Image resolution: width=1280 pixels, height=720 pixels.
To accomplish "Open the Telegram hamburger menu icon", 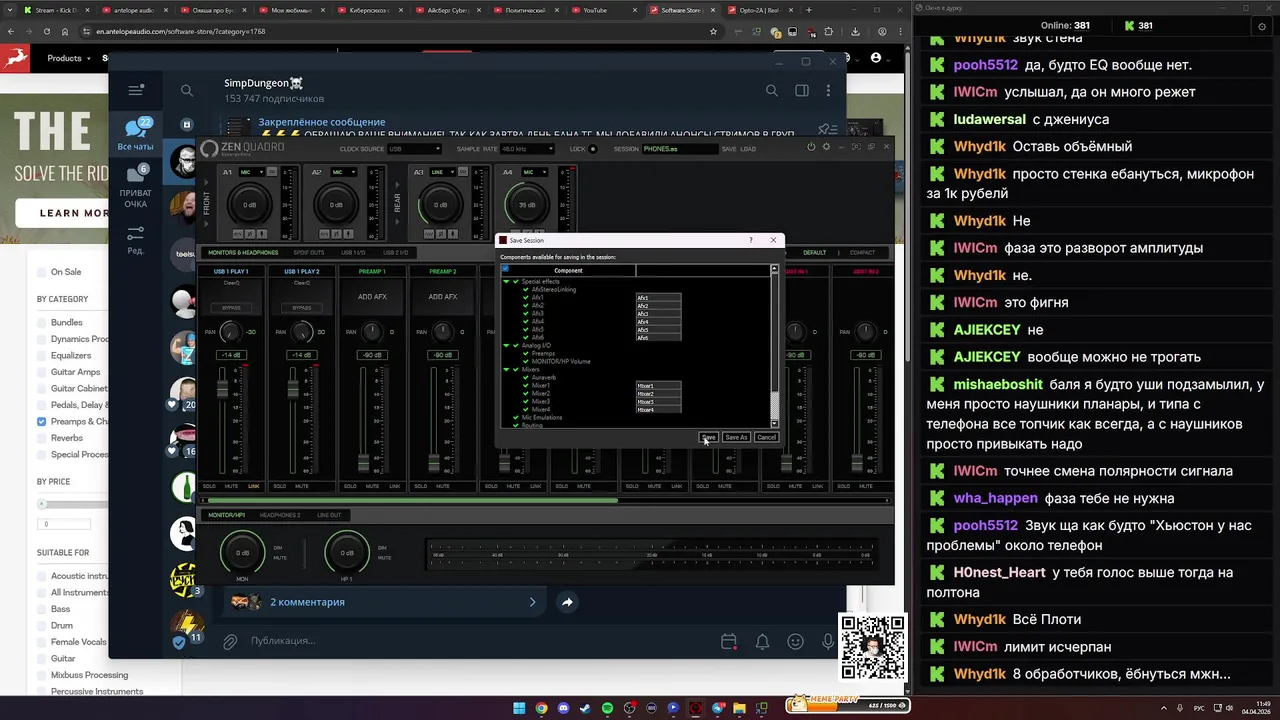I will (x=136, y=90).
